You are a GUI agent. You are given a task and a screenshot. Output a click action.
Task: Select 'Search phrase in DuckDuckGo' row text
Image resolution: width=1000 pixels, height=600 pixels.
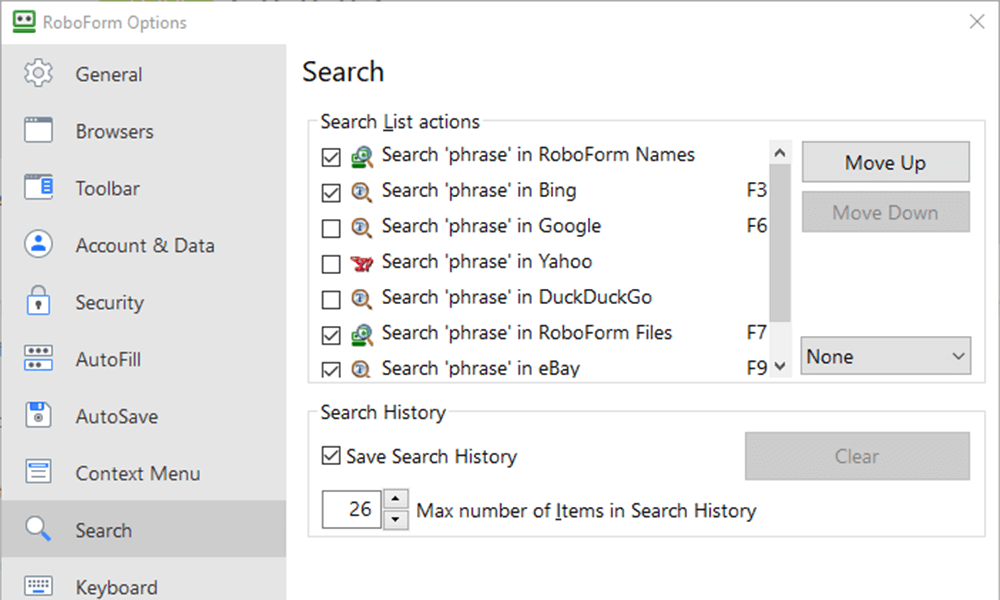pos(517,297)
